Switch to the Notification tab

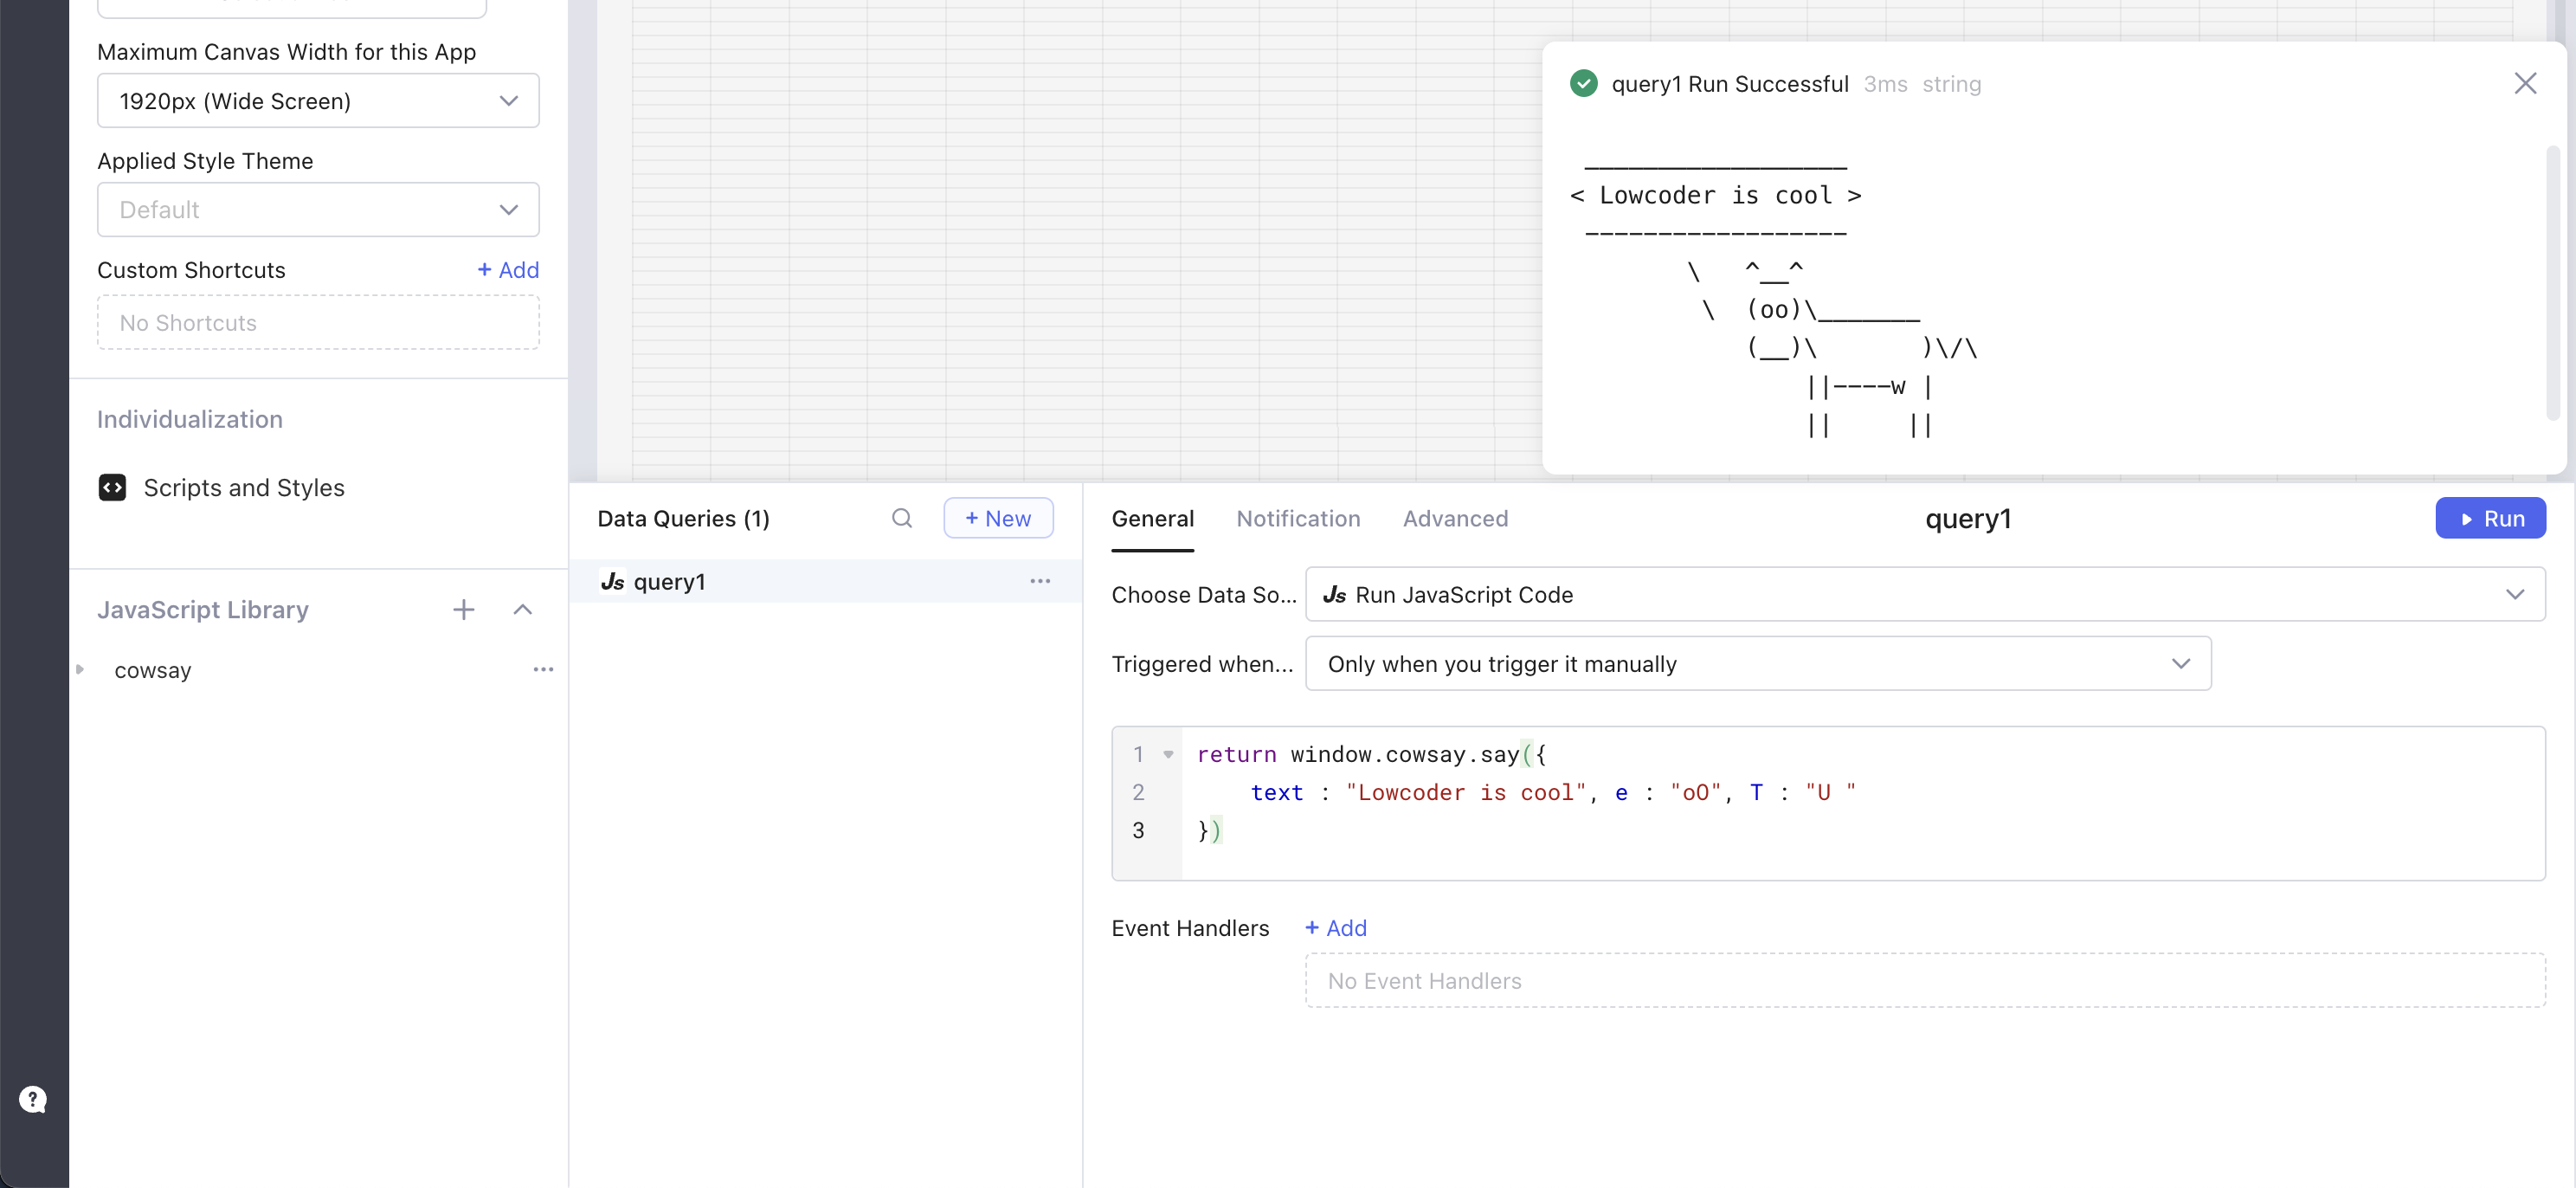1297,518
